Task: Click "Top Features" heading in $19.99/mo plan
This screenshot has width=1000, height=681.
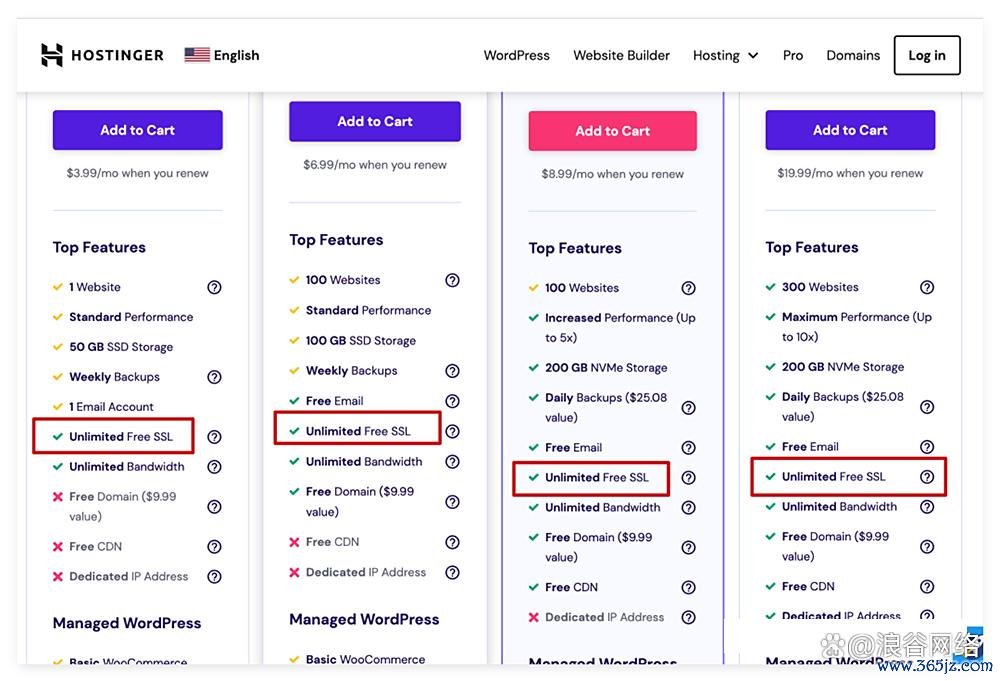Action: point(812,247)
